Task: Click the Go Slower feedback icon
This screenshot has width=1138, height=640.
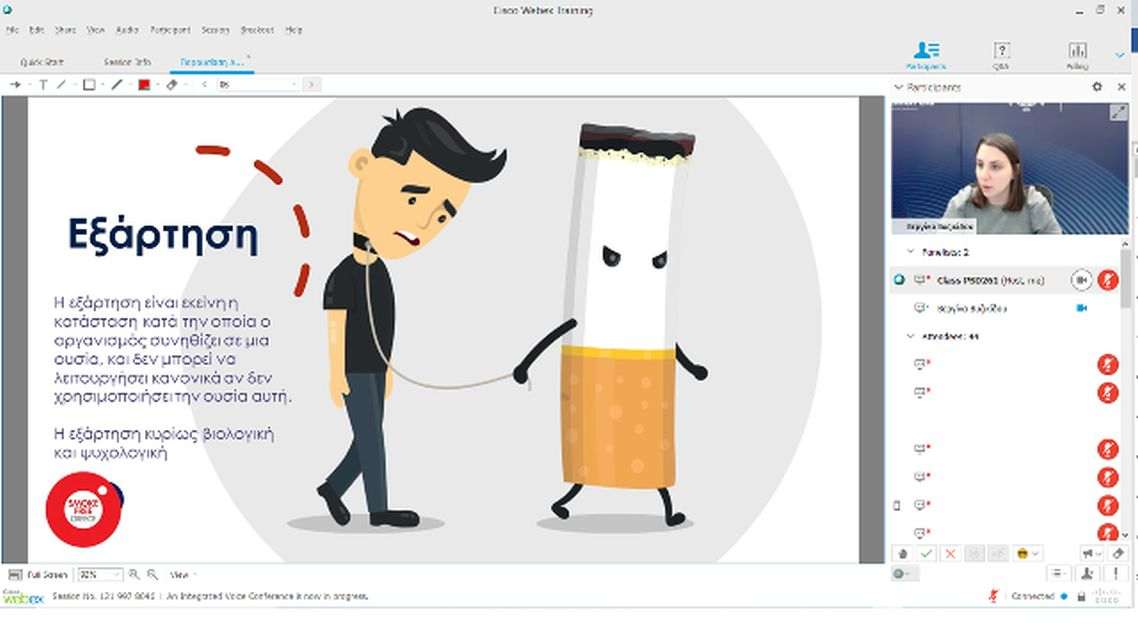Action: (x=974, y=554)
